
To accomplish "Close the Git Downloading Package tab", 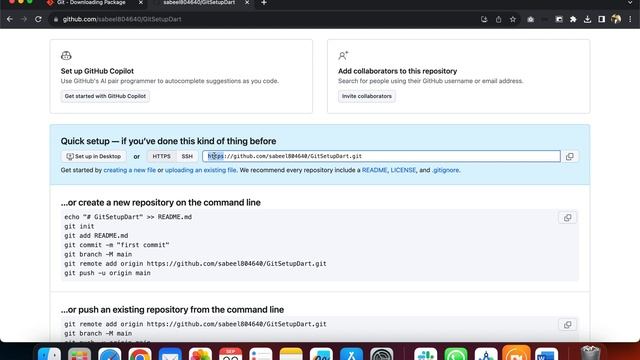I will tap(141, 3).
